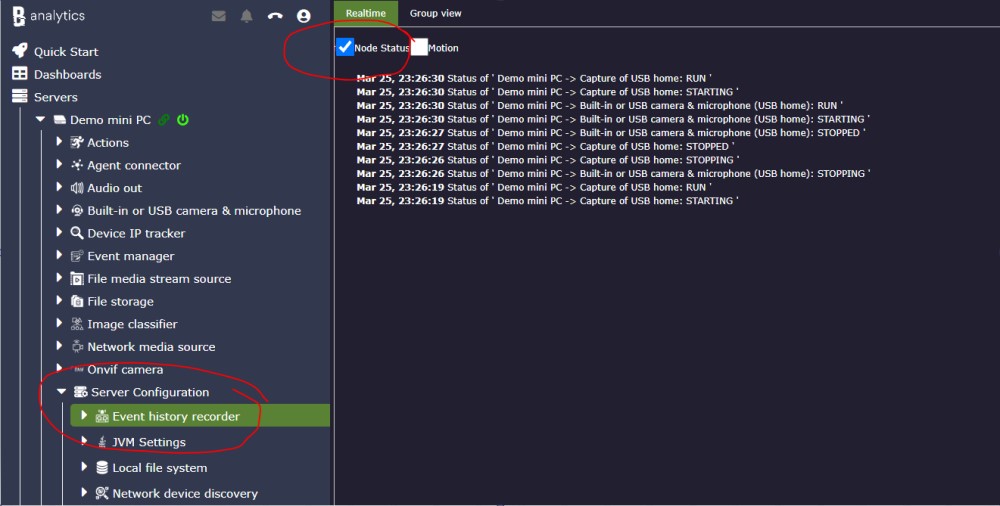Select the Realtime tab

click(366, 13)
